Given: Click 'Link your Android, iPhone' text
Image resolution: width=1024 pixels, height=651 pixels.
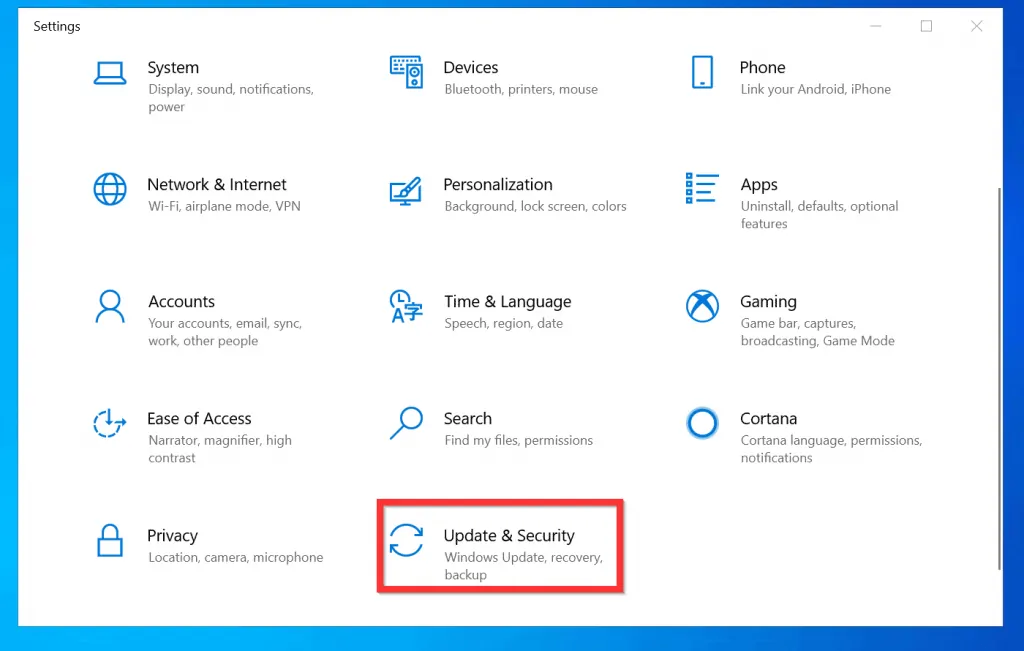Looking at the screenshot, I should tap(816, 89).
